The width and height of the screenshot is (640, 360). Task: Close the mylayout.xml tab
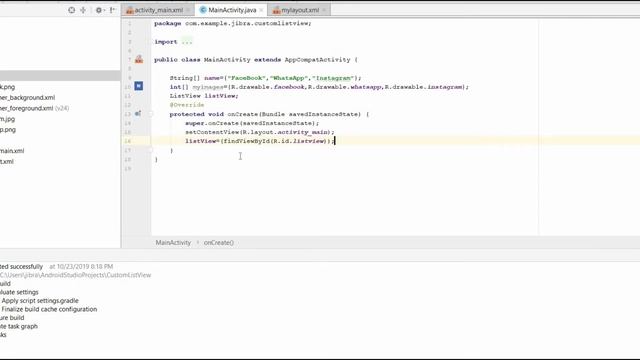pos(324,10)
